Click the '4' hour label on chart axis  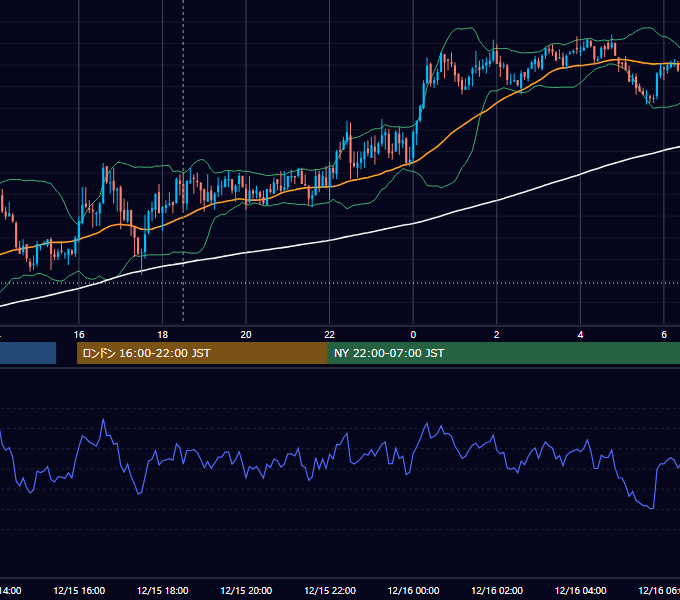point(580,334)
